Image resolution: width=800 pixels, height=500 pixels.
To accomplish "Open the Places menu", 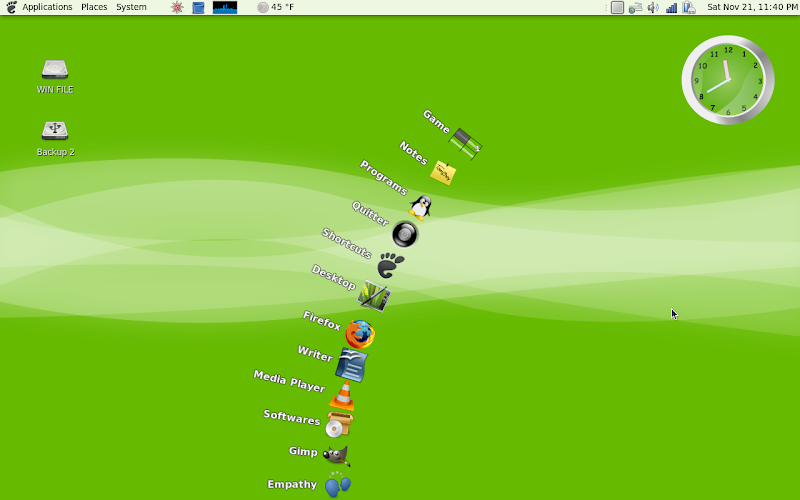I will 94,7.
